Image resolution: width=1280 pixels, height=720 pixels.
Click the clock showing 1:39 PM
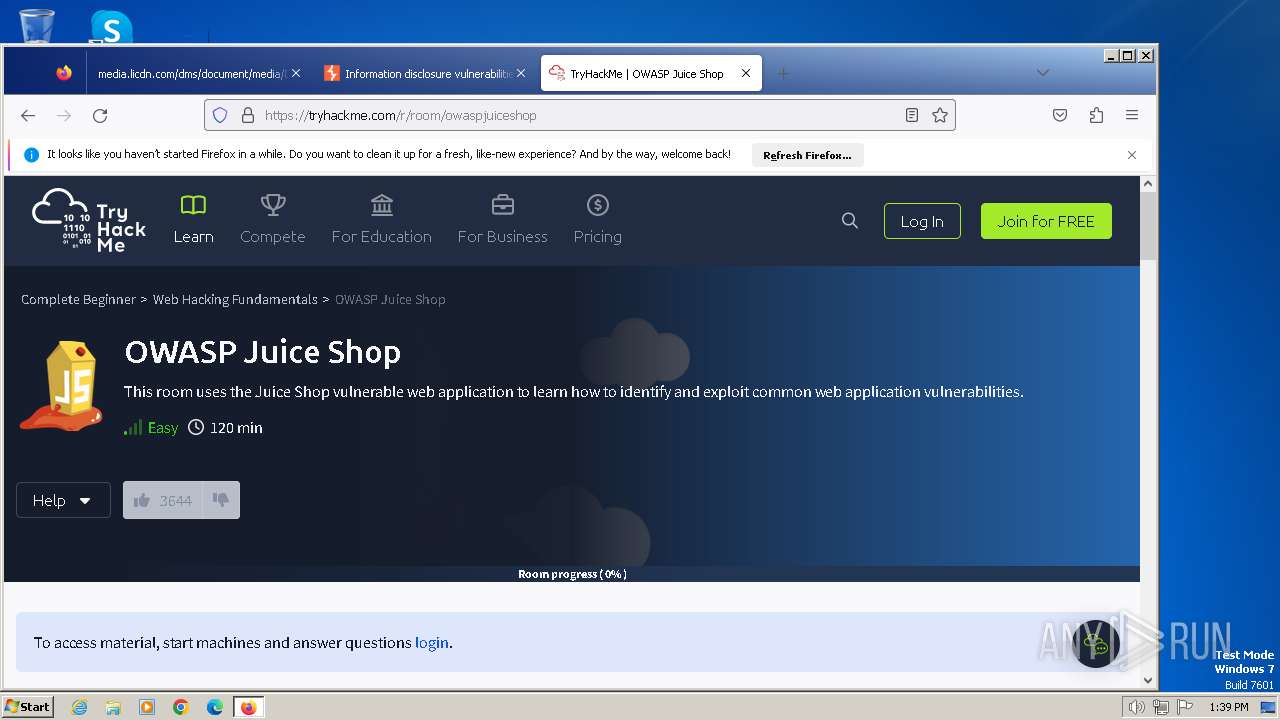pos(1229,707)
